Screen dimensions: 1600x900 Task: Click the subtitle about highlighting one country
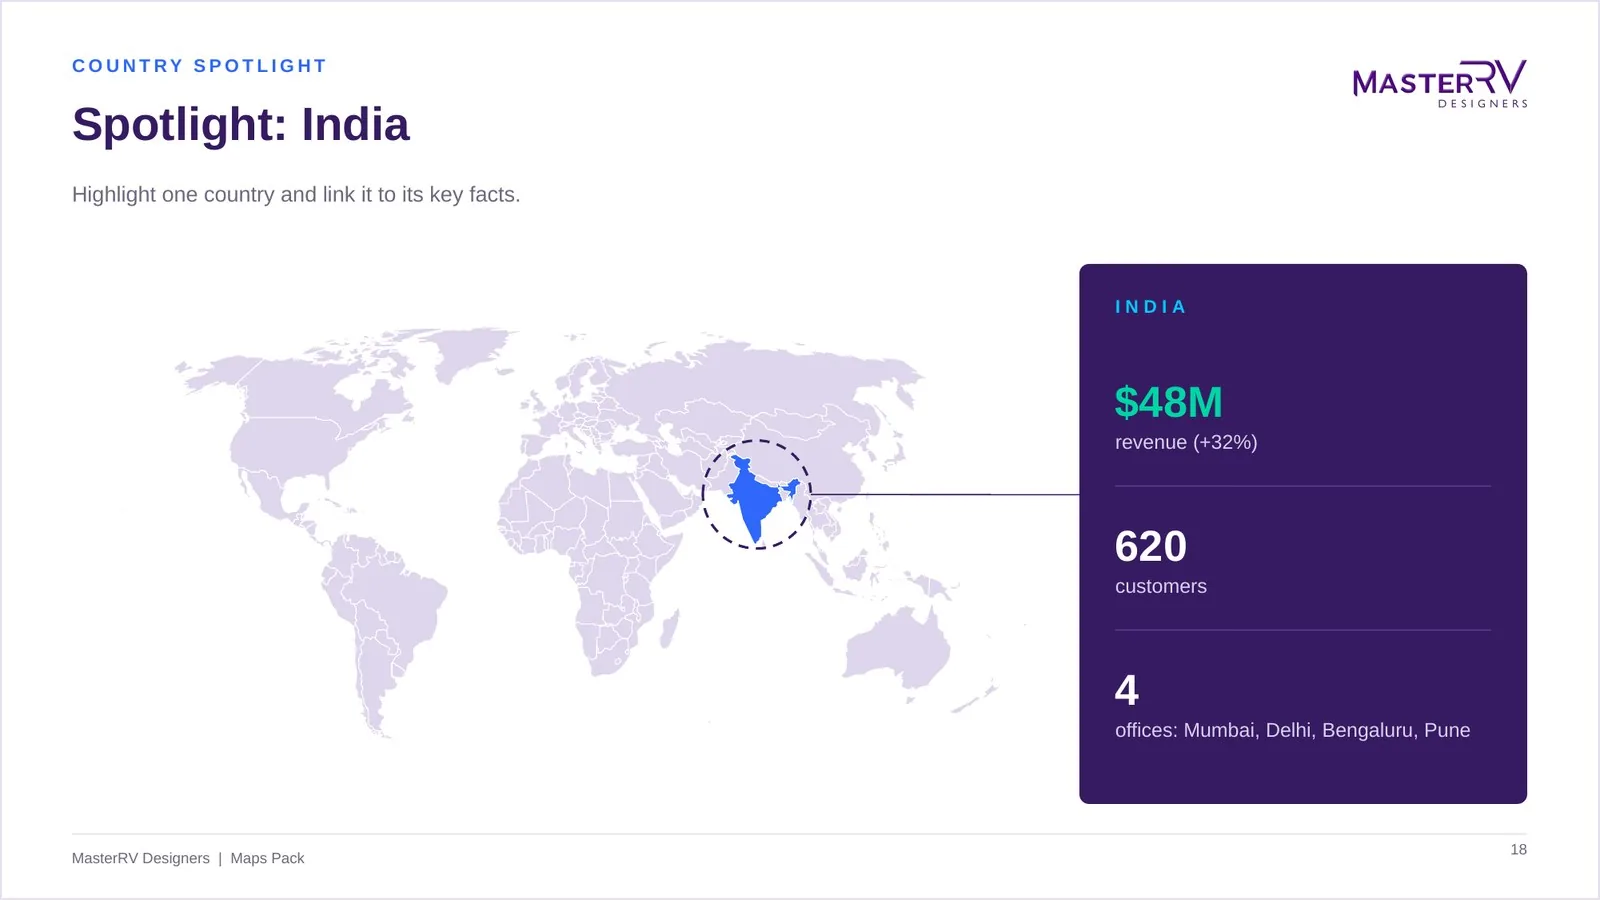tap(296, 195)
